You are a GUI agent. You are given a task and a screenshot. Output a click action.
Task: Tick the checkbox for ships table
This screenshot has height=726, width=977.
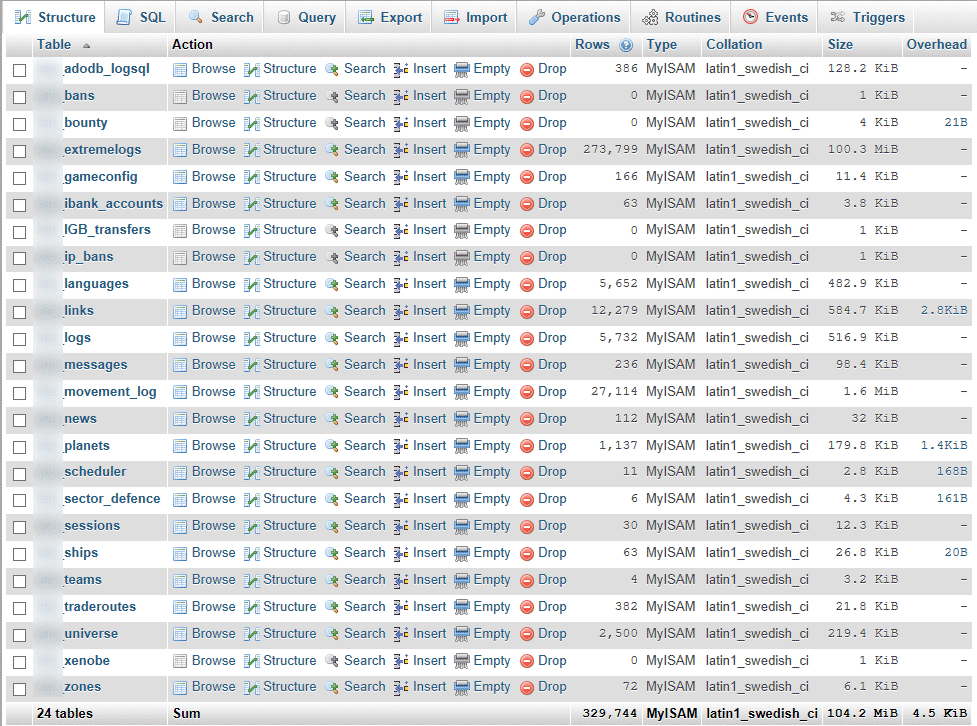[19, 554]
